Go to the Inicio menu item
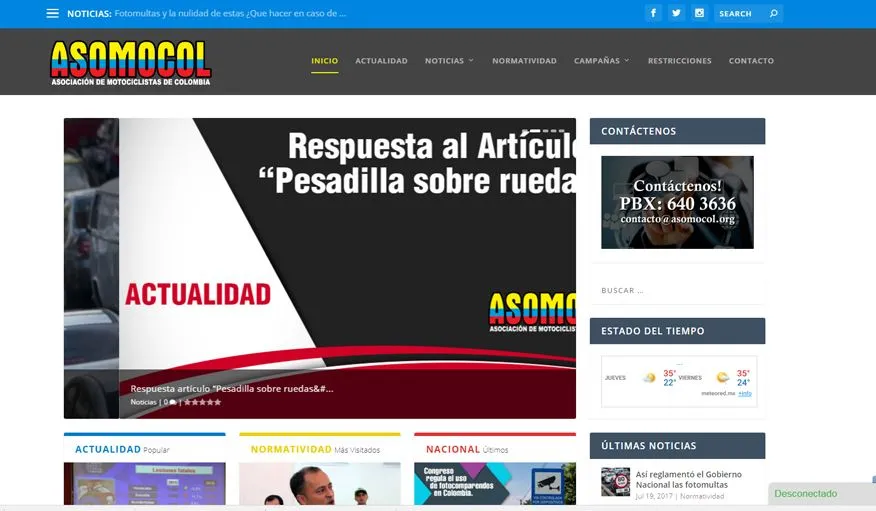The height and width of the screenshot is (511, 876). [325, 60]
